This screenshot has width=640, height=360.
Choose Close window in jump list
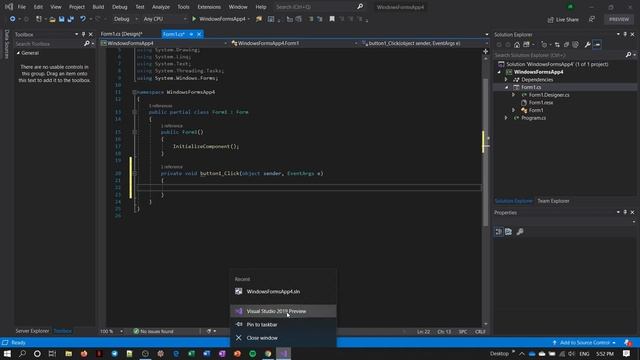[x=283, y=338]
